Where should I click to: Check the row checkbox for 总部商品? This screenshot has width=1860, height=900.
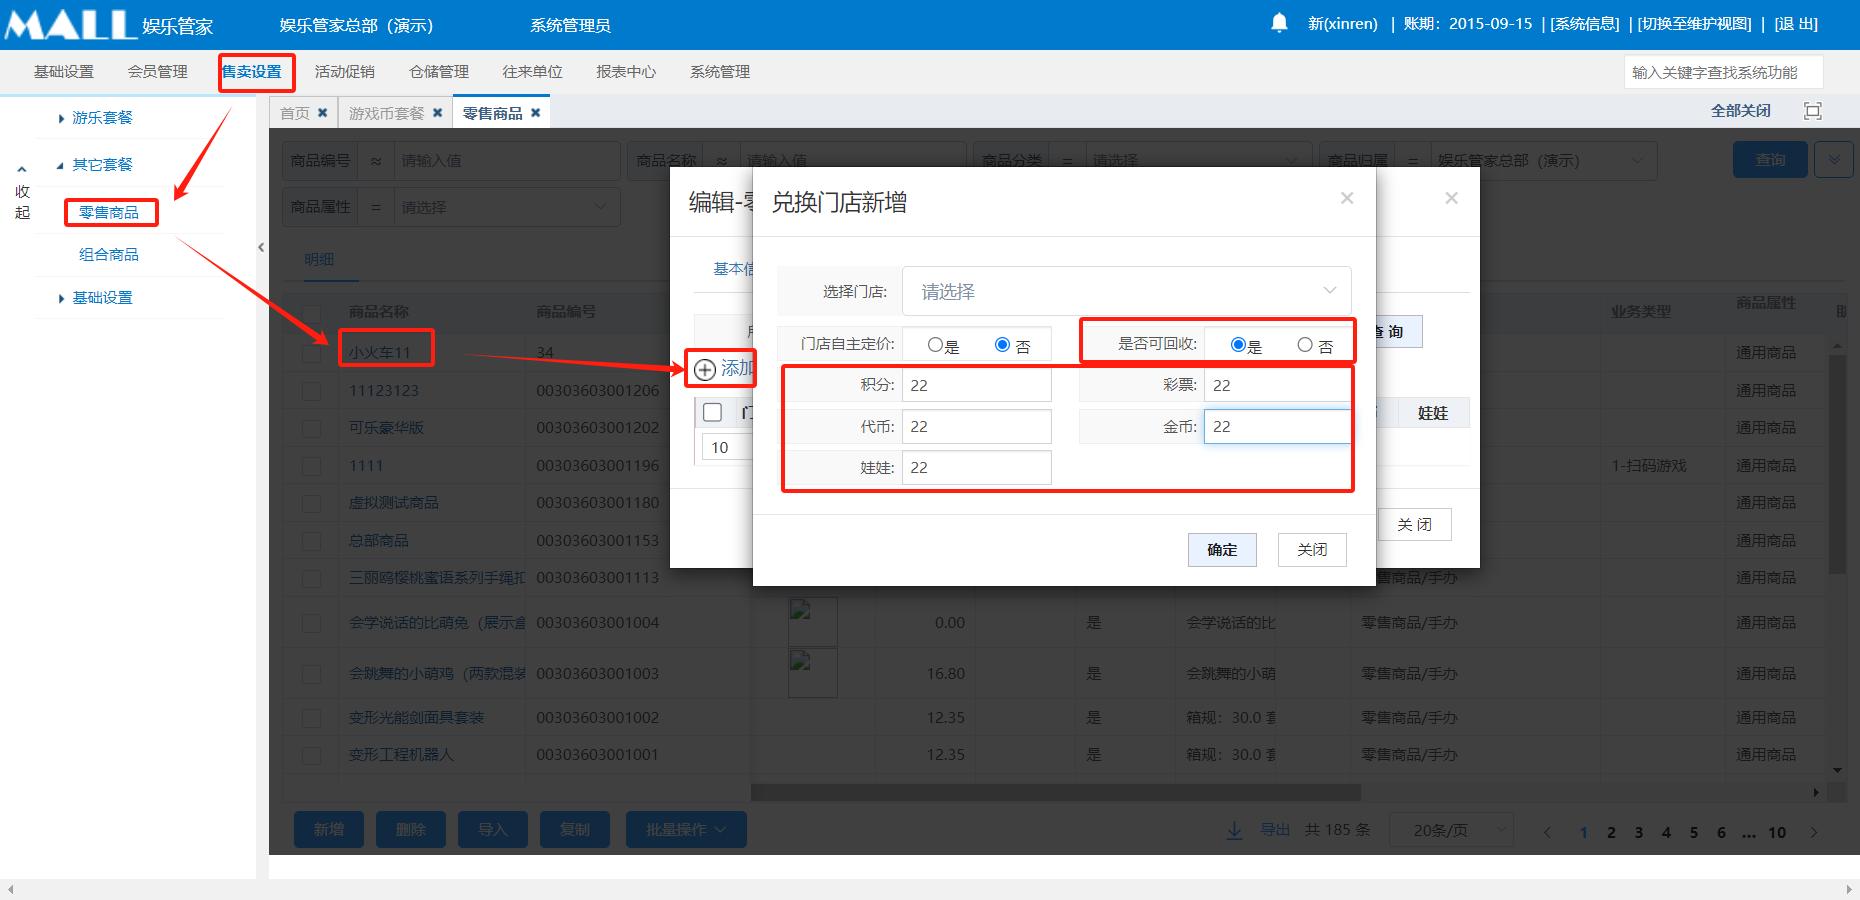tap(312, 541)
